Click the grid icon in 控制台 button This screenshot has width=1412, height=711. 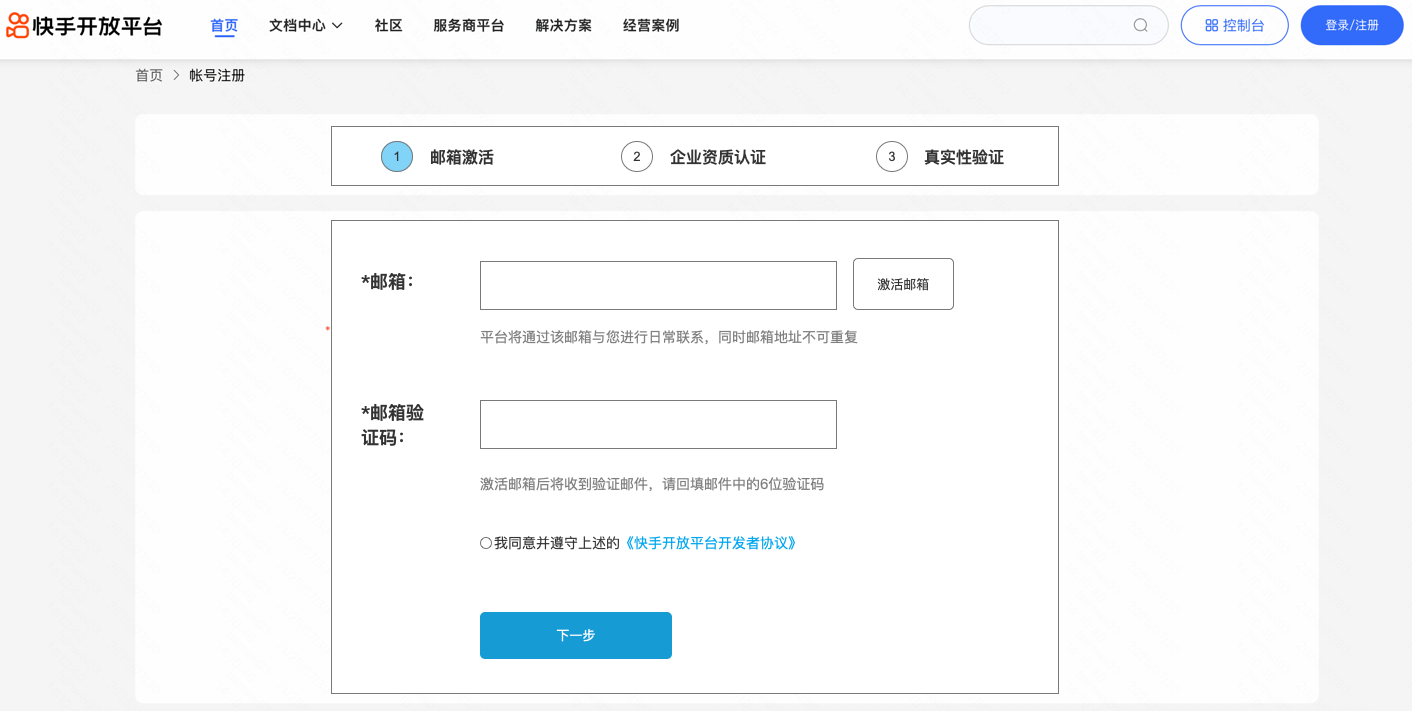coord(1211,26)
